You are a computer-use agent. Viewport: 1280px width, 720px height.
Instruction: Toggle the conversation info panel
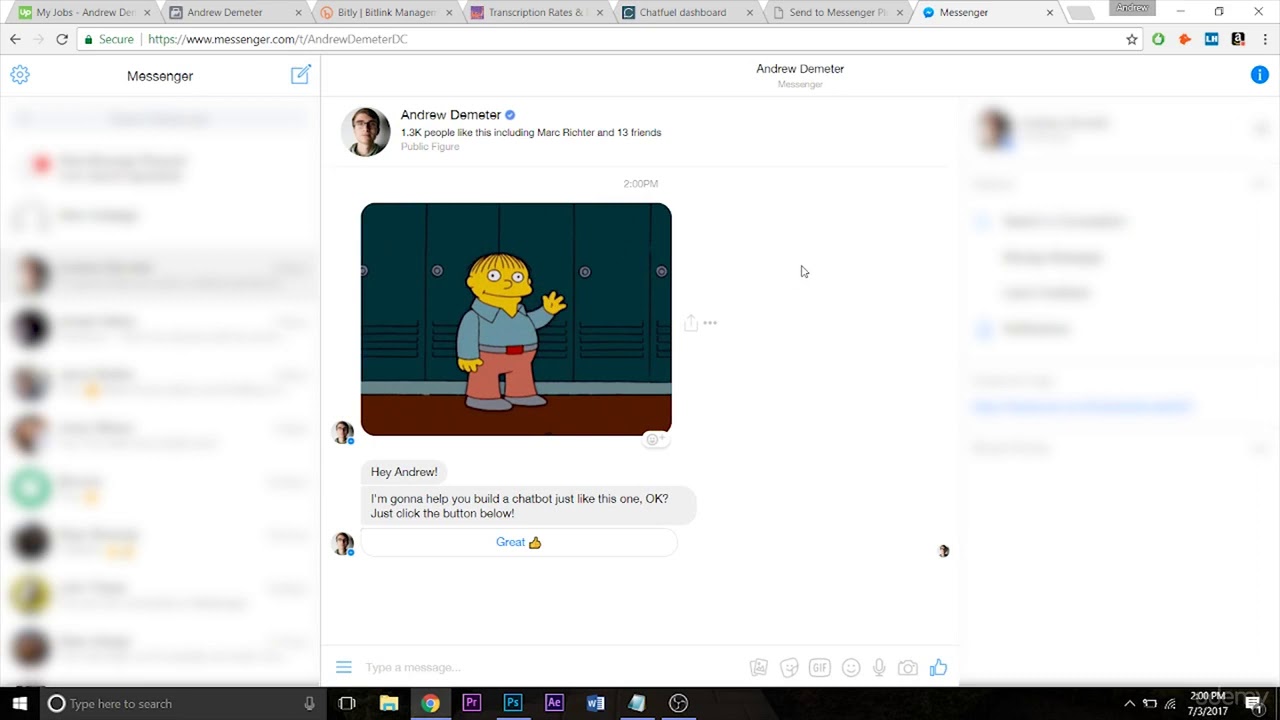point(1260,75)
